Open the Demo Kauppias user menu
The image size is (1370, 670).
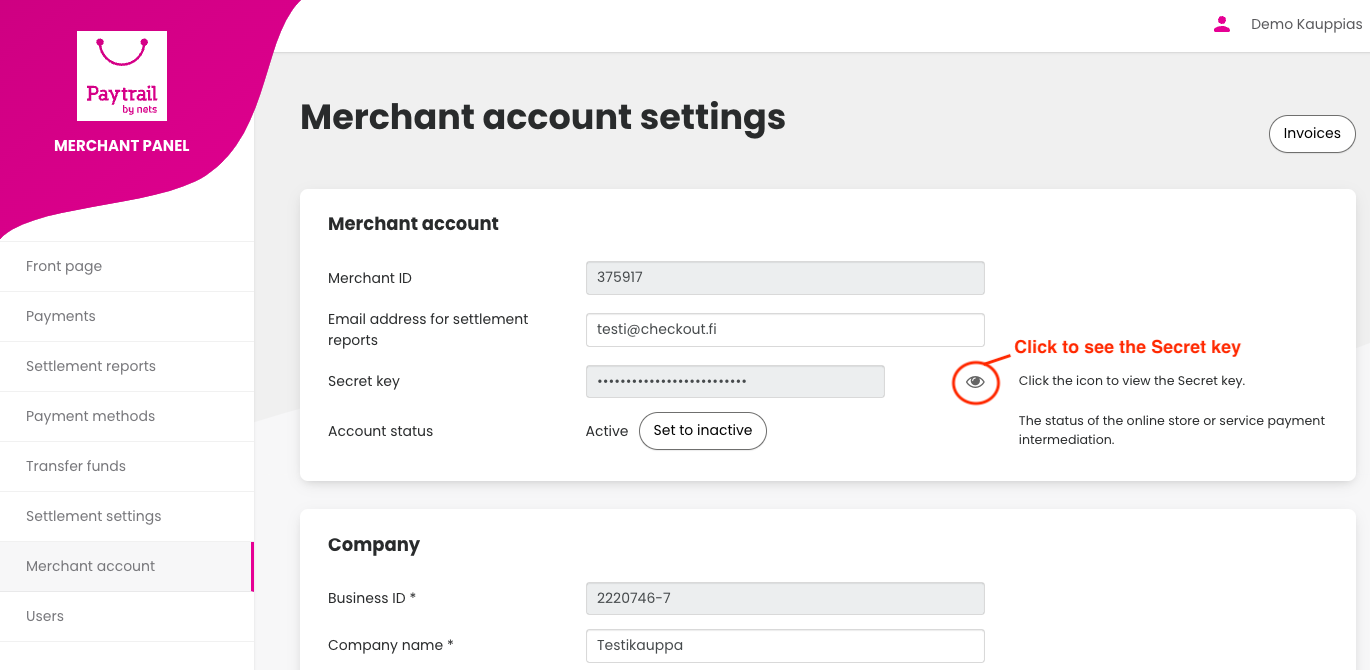[1306, 24]
